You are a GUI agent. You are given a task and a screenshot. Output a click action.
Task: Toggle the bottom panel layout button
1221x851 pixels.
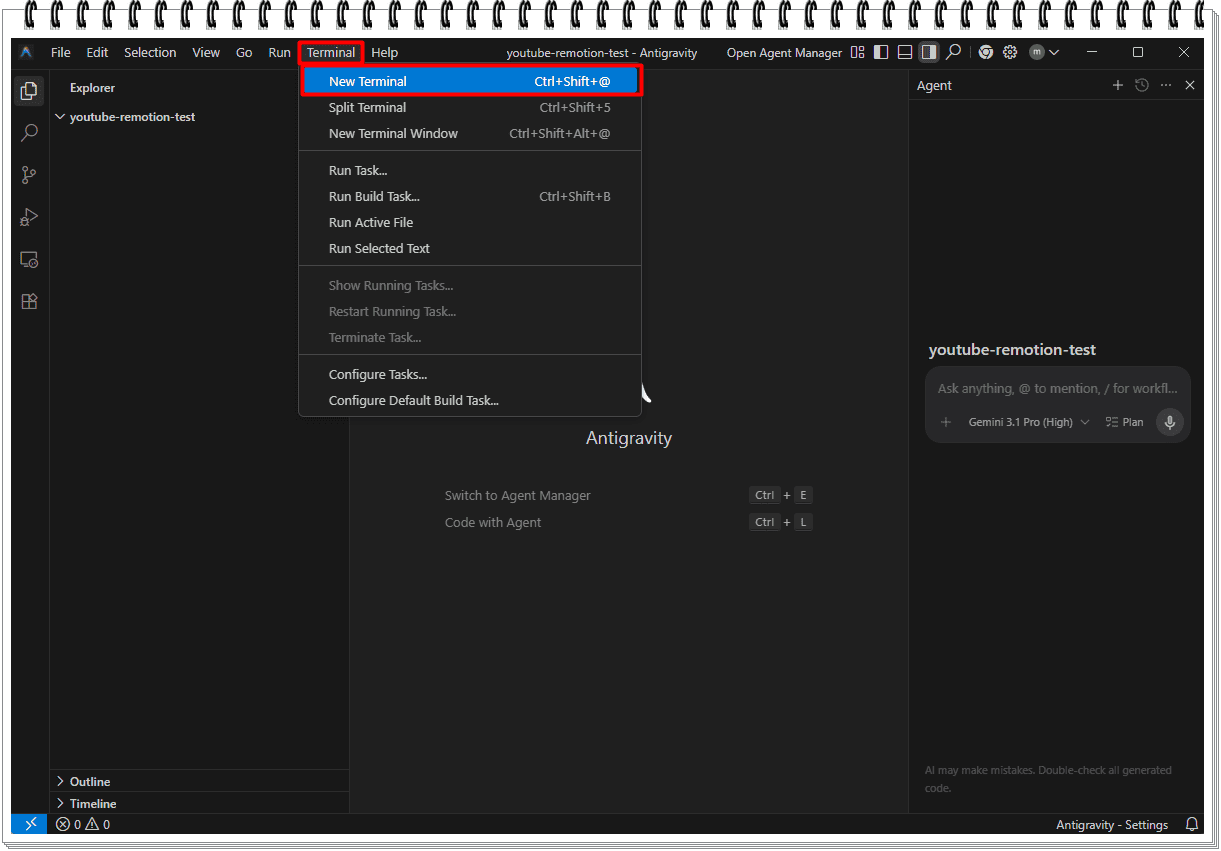905,52
